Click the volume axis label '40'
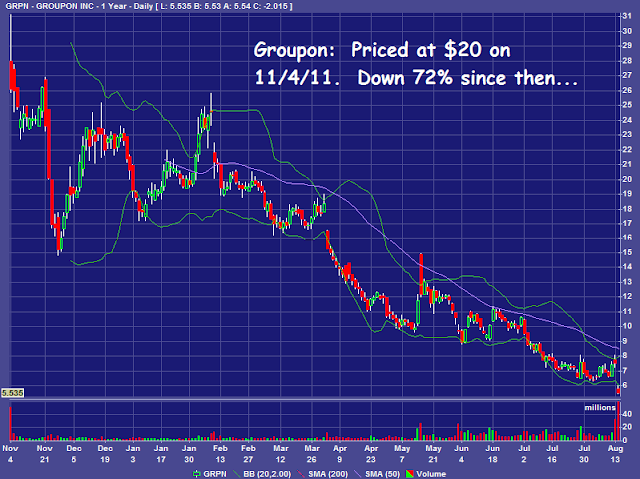This screenshot has height=479, width=640. pos(627,414)
